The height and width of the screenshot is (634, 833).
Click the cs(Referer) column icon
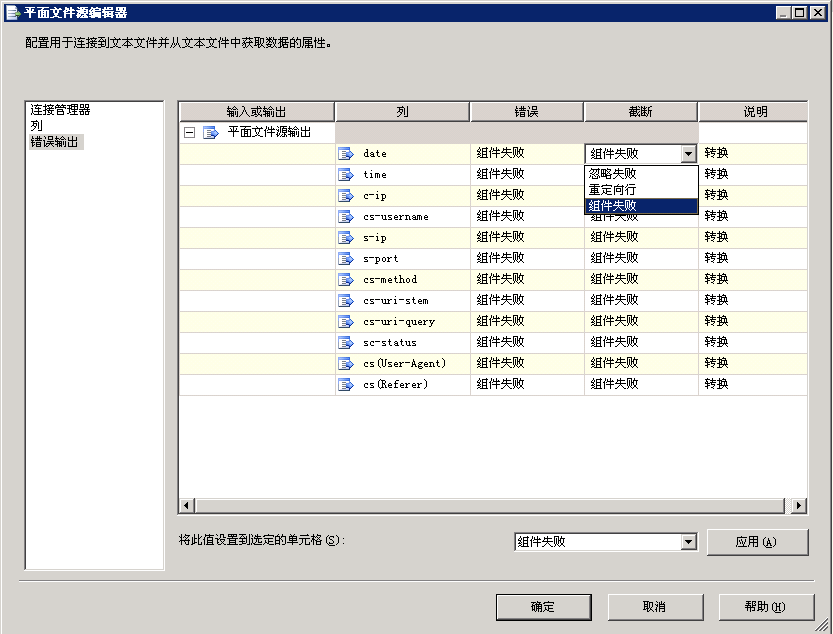[x=346, y=384]
